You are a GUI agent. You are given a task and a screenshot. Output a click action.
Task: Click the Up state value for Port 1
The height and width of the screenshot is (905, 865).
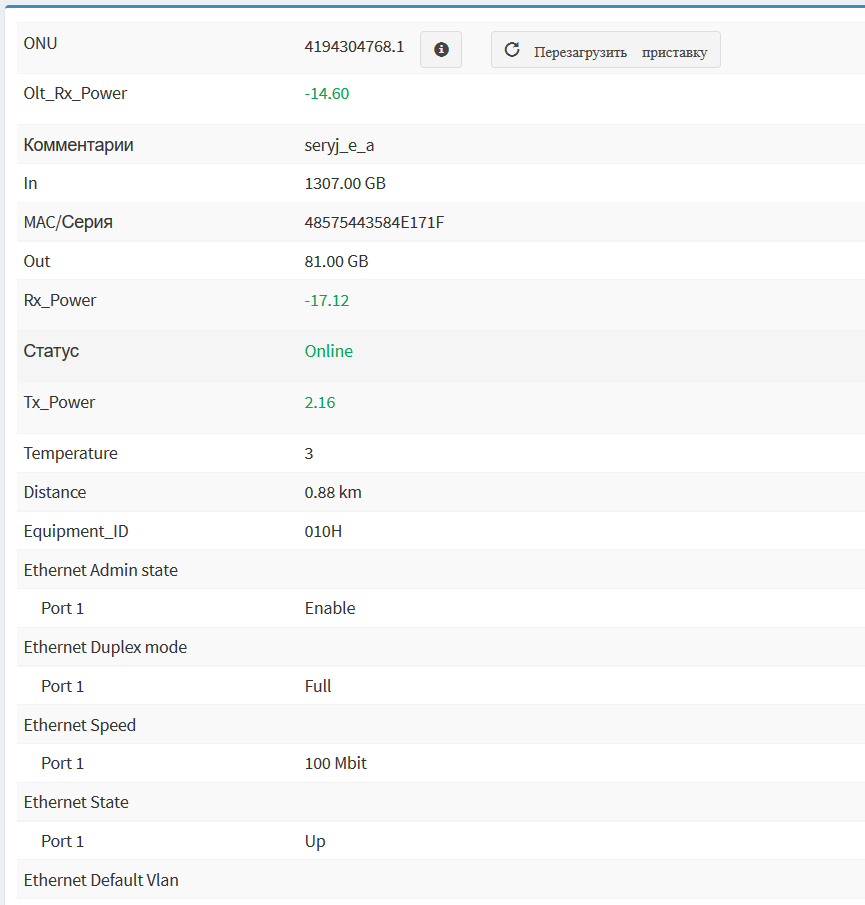(x=315, y=842)
